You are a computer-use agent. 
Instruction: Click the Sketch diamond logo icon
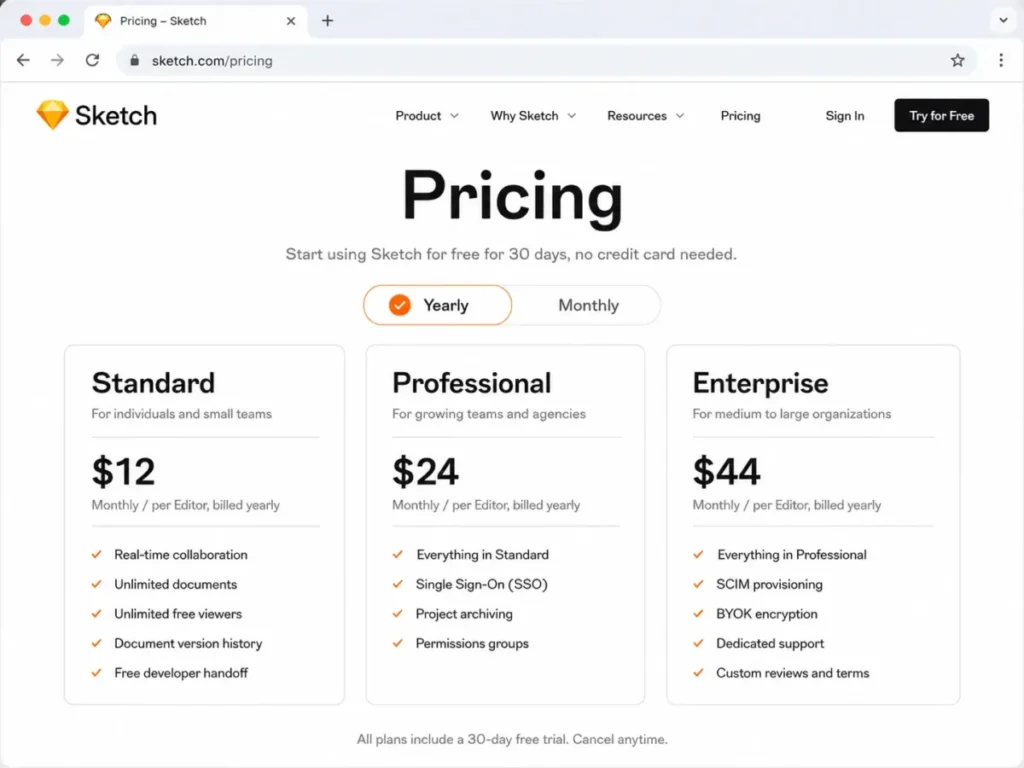click(x=52, y=115)
